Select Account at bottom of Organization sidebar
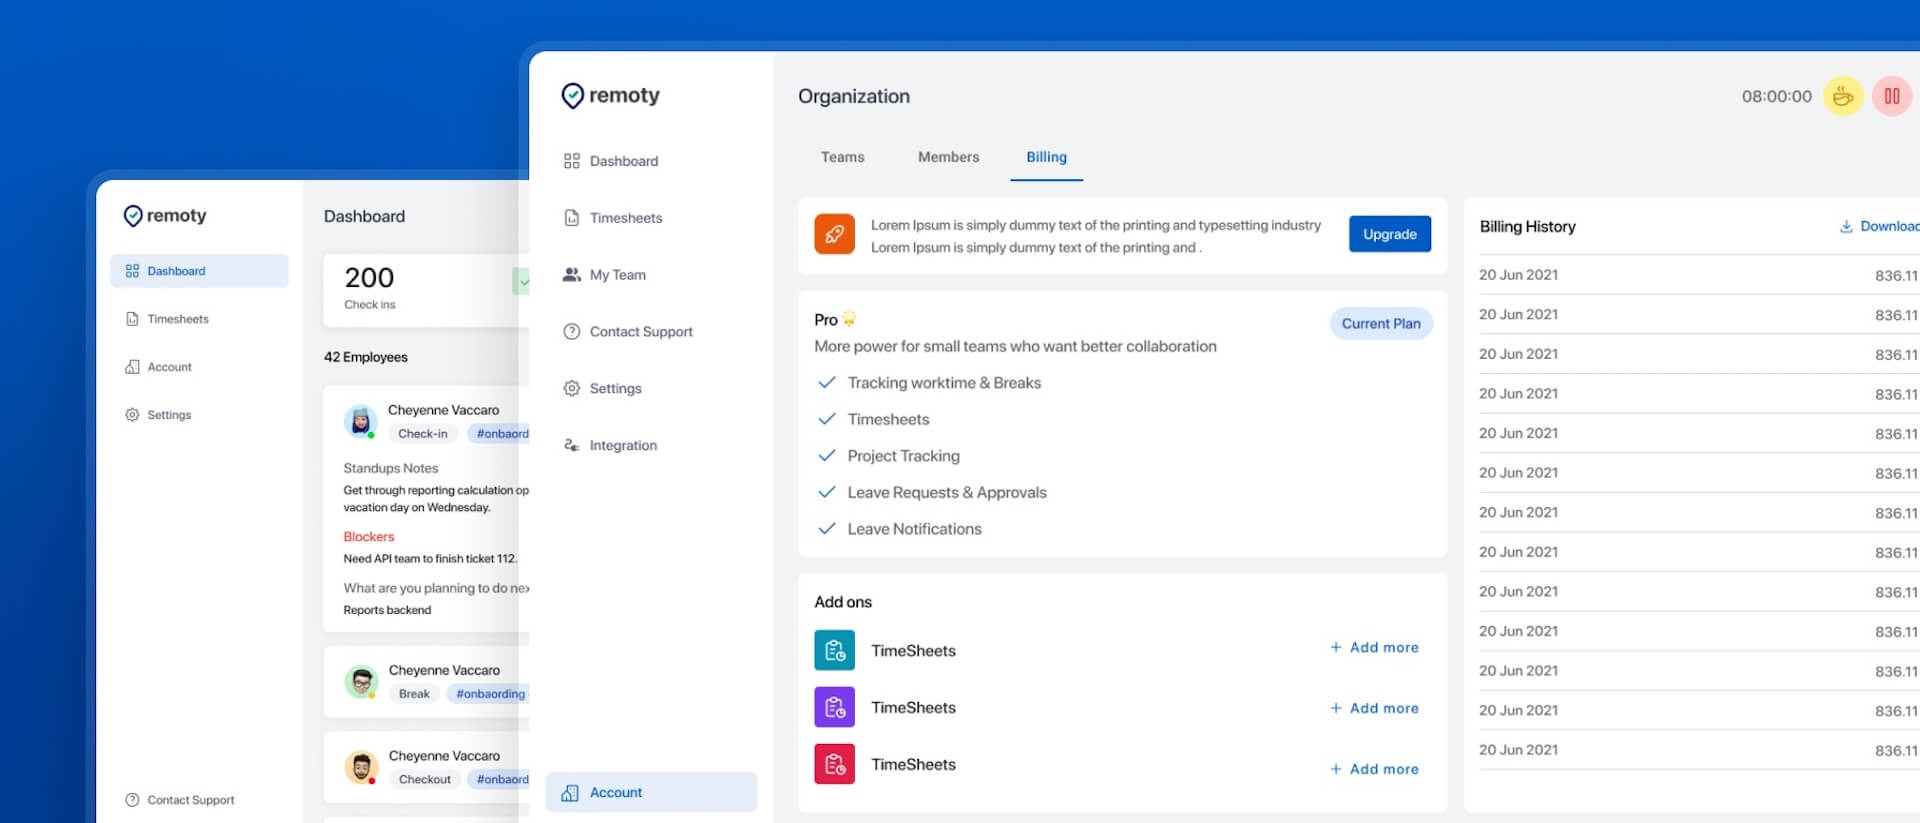The width and height of the screenshot is (1920, 823). pos(651,792)
